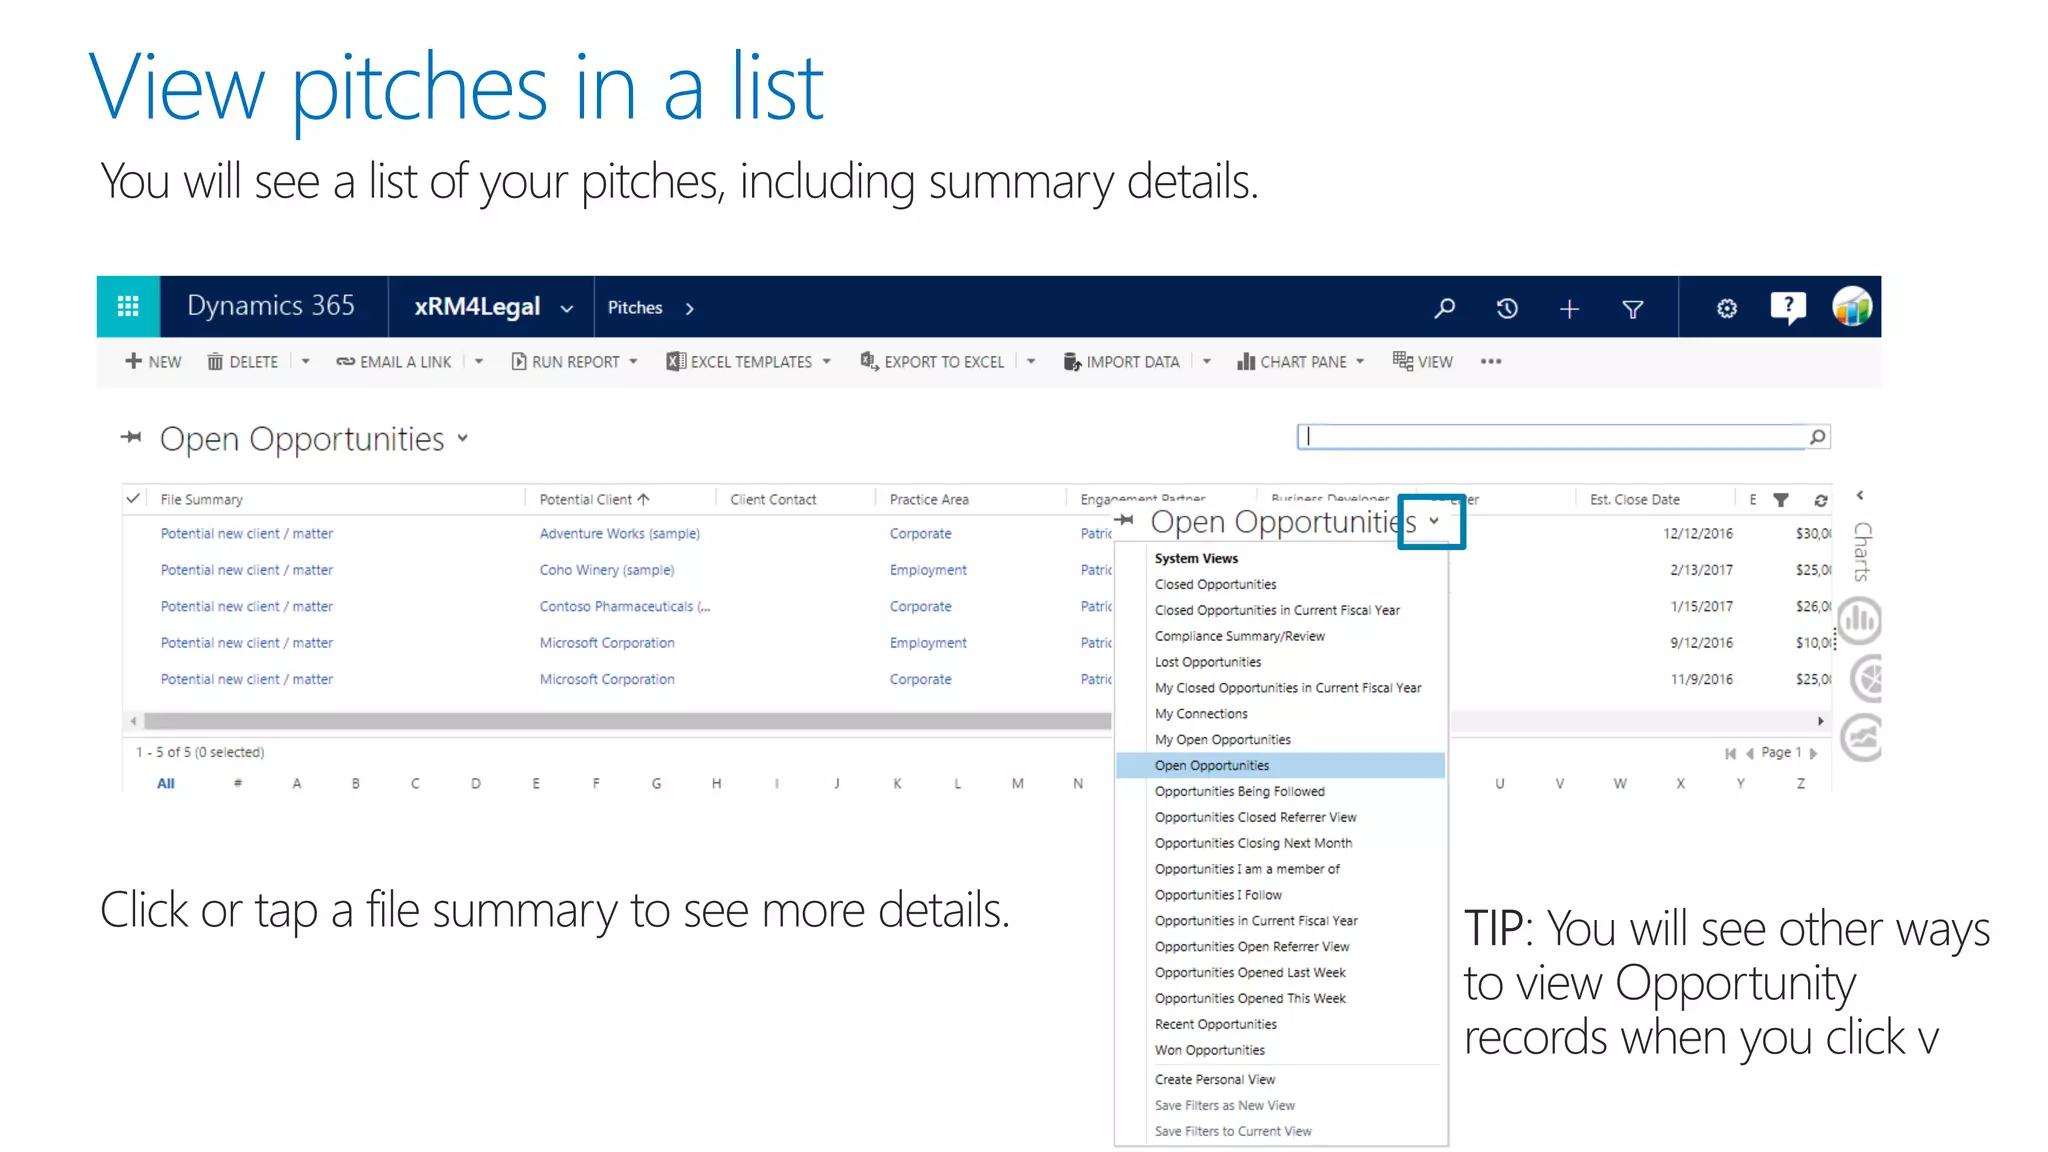Open Contoso Pharmaceuticals client link
Image resolution: width=2048 pixels, height=1152 pixels.
tap(625, 606)
